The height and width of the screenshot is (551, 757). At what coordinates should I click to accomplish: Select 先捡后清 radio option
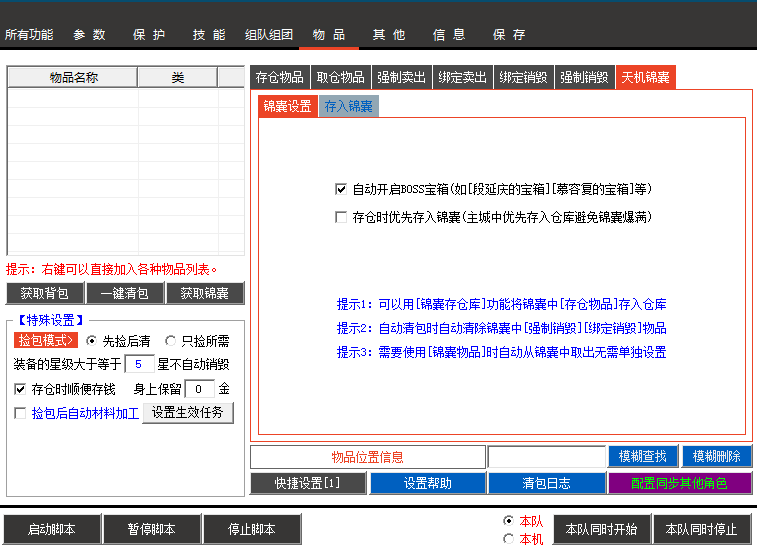click(91, 341)
